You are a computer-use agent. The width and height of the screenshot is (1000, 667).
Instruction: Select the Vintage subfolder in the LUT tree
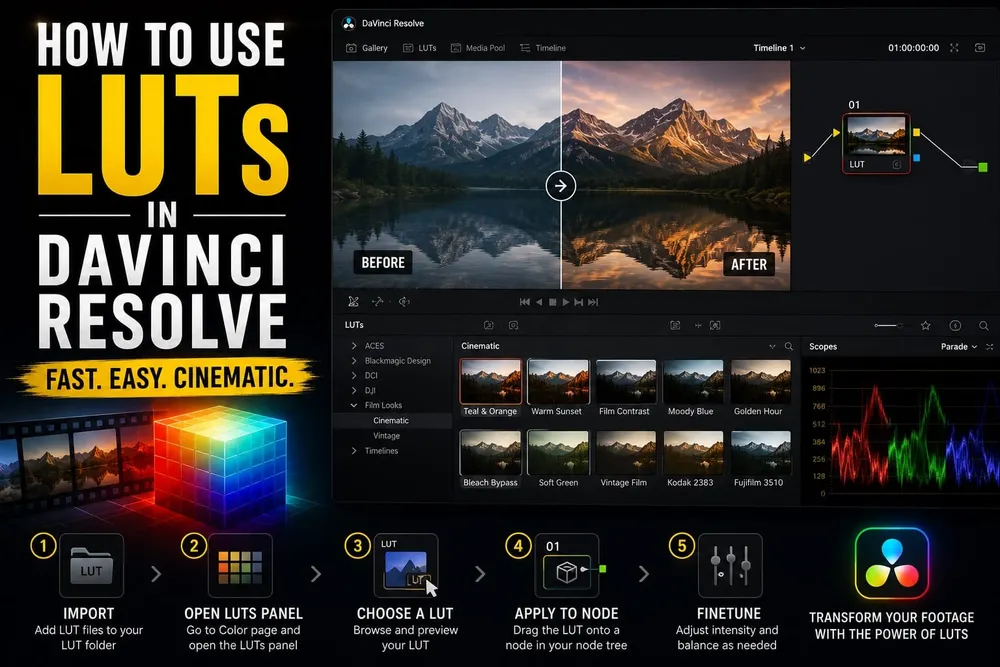coord(386,436)
